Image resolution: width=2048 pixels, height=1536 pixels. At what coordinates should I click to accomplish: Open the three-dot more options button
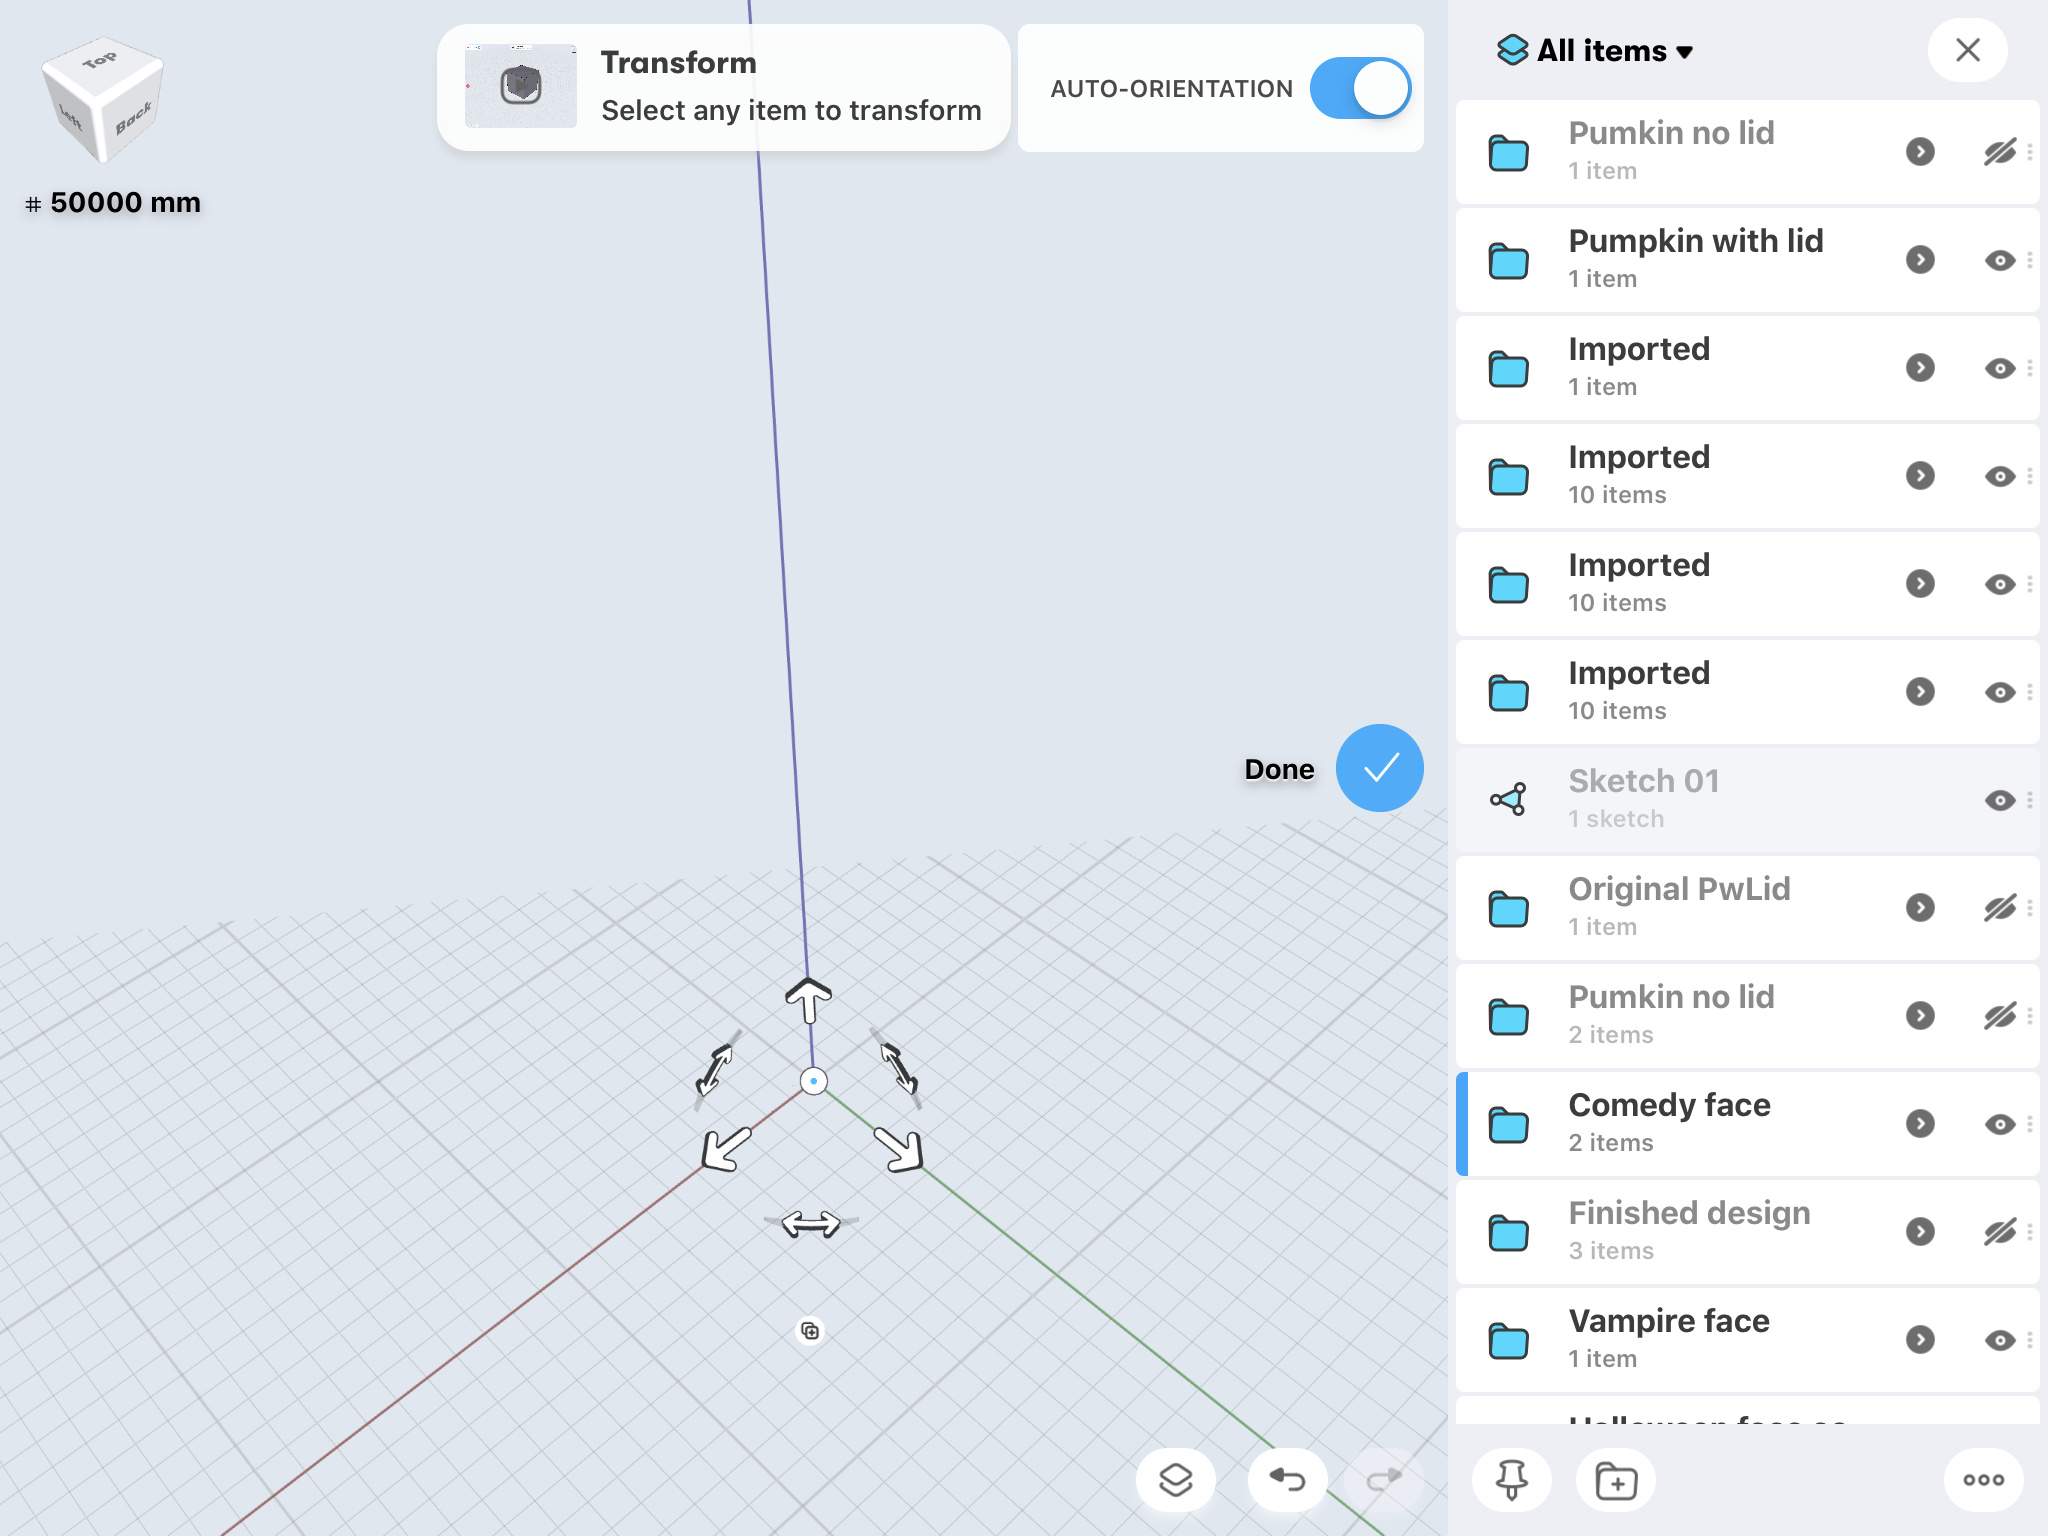click(1983, 1480)
